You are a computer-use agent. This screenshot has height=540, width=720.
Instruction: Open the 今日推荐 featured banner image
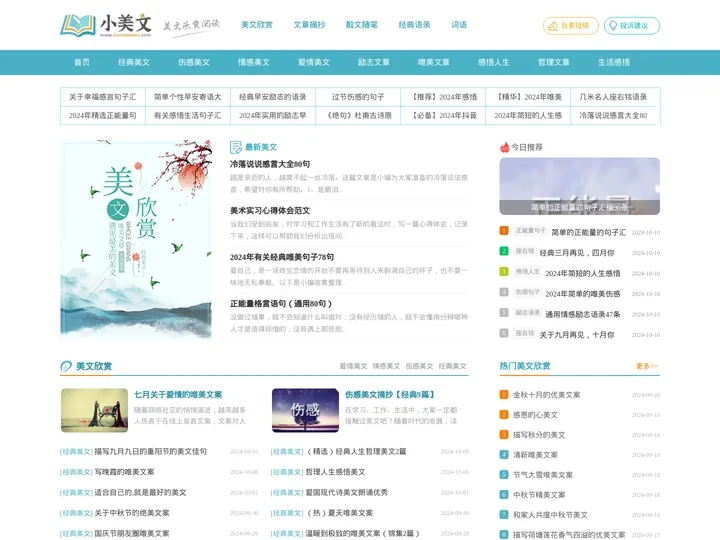[x=579, y=186]
